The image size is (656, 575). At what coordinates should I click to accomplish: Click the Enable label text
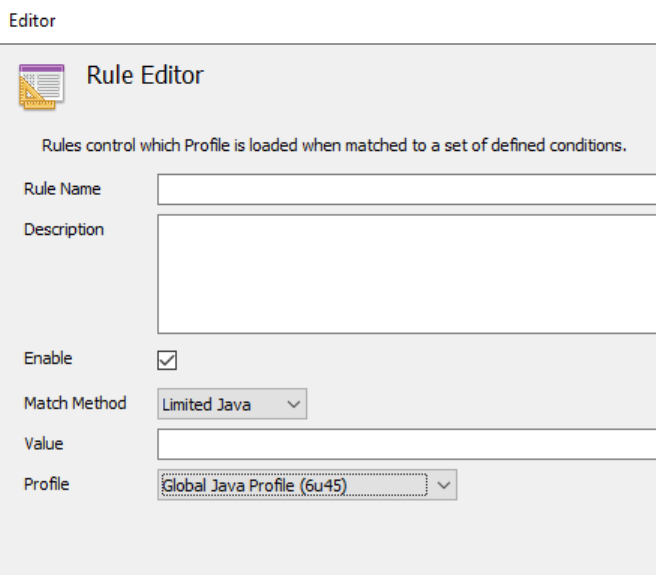(x=48, y=358)
